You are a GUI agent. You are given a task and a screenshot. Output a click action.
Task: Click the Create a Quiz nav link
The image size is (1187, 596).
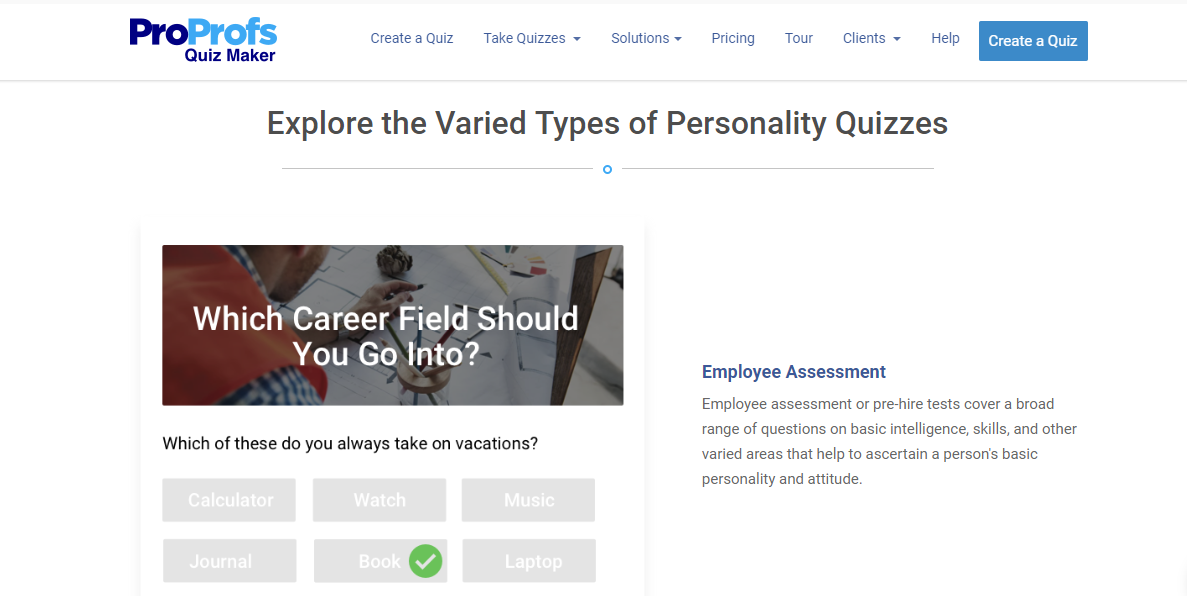[412, 39]
